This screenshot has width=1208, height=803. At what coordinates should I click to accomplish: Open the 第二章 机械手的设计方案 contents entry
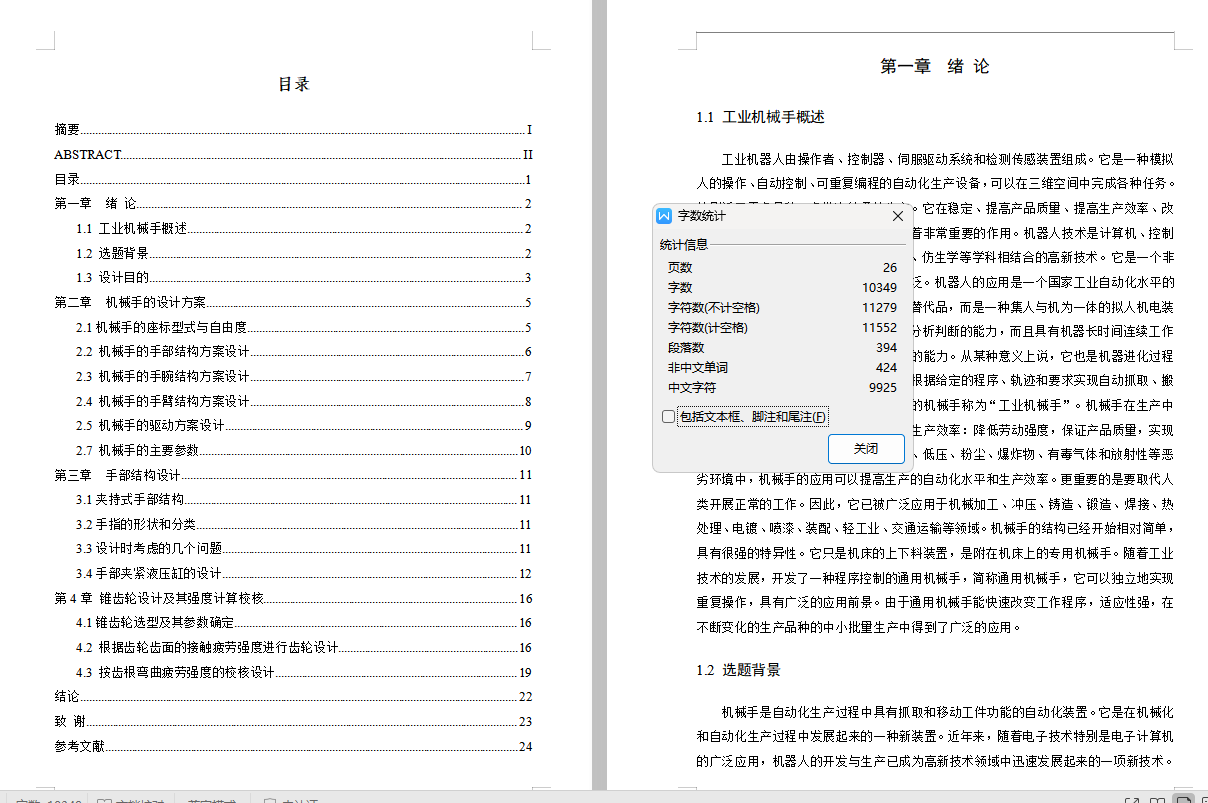tap(293, 303)
